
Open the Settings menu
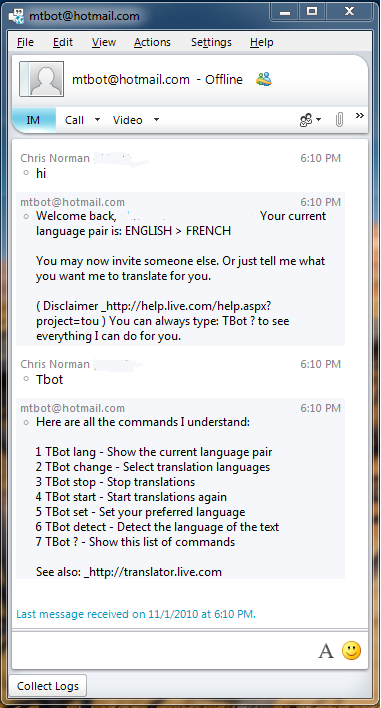(211, 42)
